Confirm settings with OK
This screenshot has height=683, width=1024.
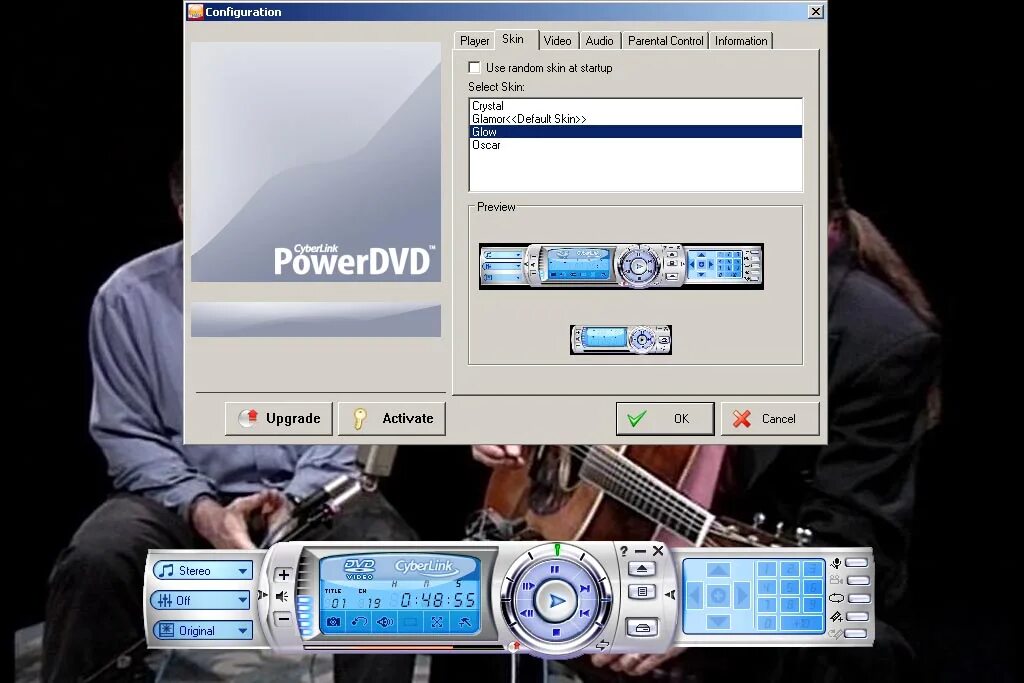point(665,419)
